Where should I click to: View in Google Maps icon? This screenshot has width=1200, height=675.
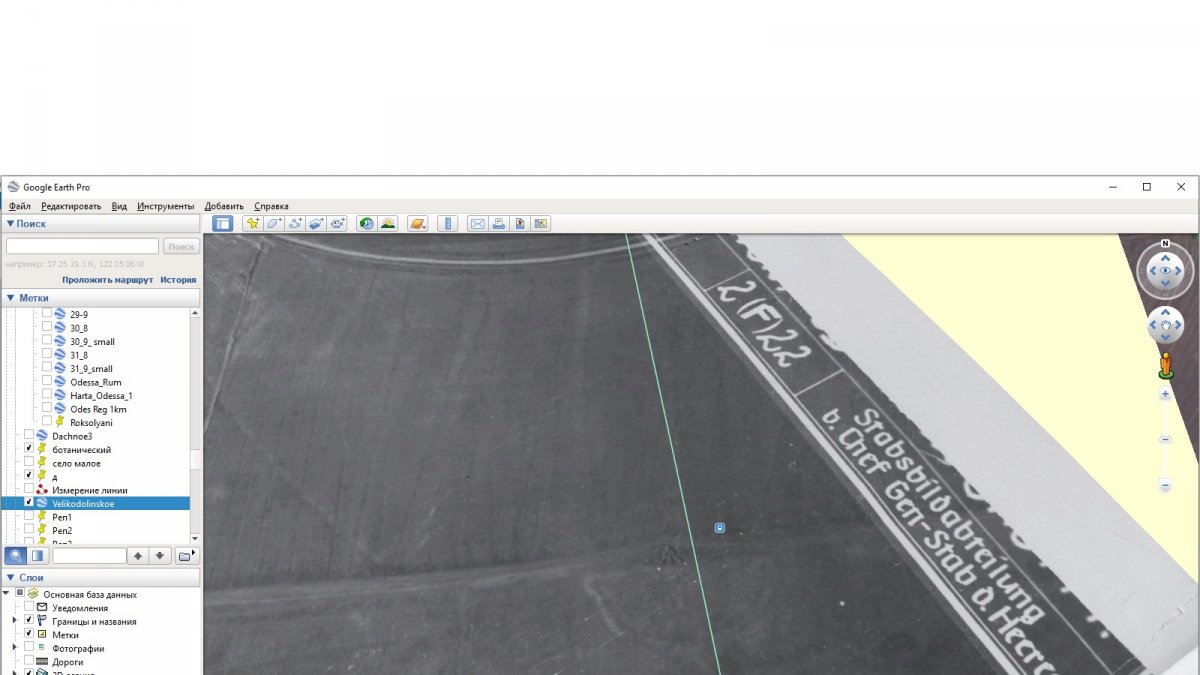point(541,224)
